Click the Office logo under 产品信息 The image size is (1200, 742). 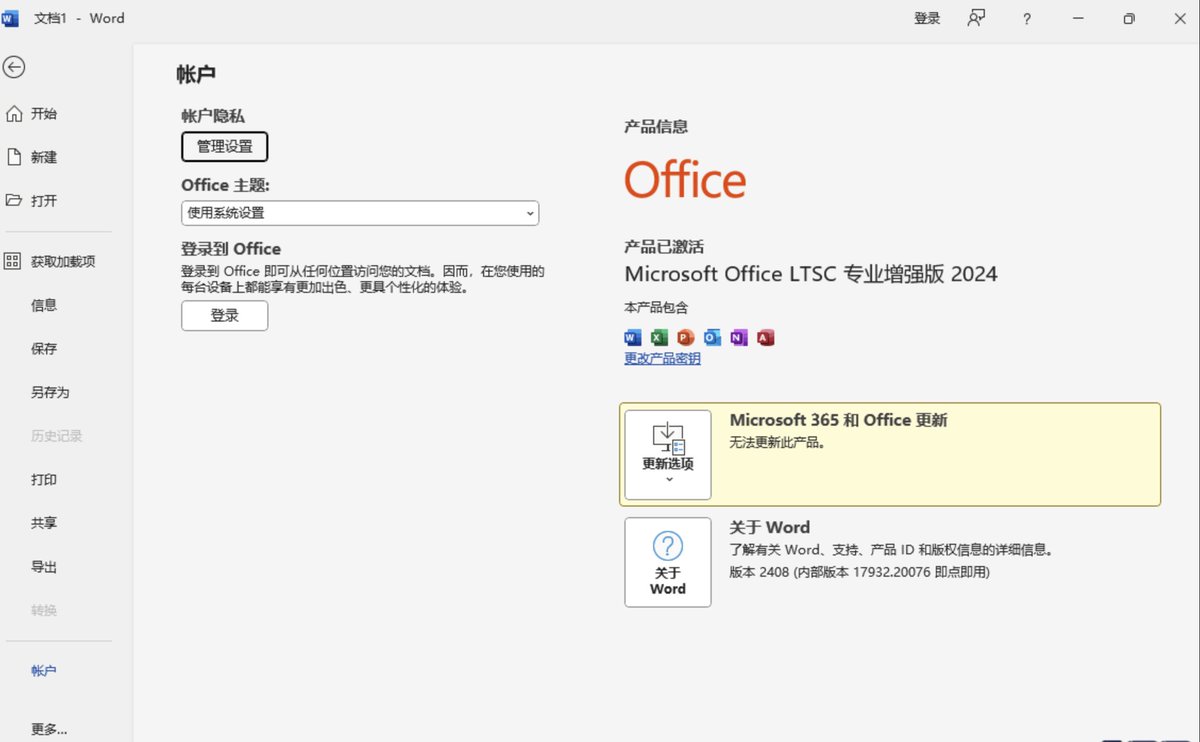click(685, 181)
